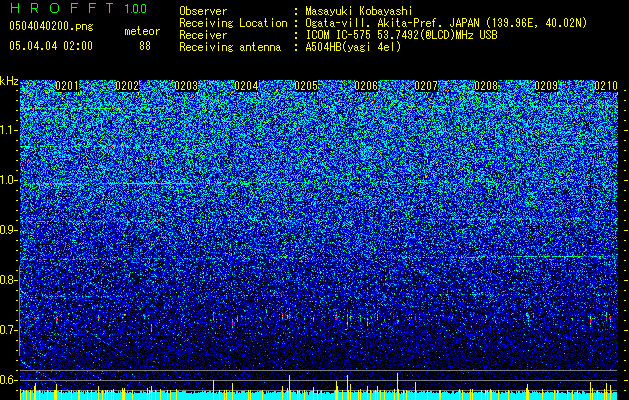Click the date stamp 05.04.04 02:00
This screenshot has width=629, height=400.
51,46
